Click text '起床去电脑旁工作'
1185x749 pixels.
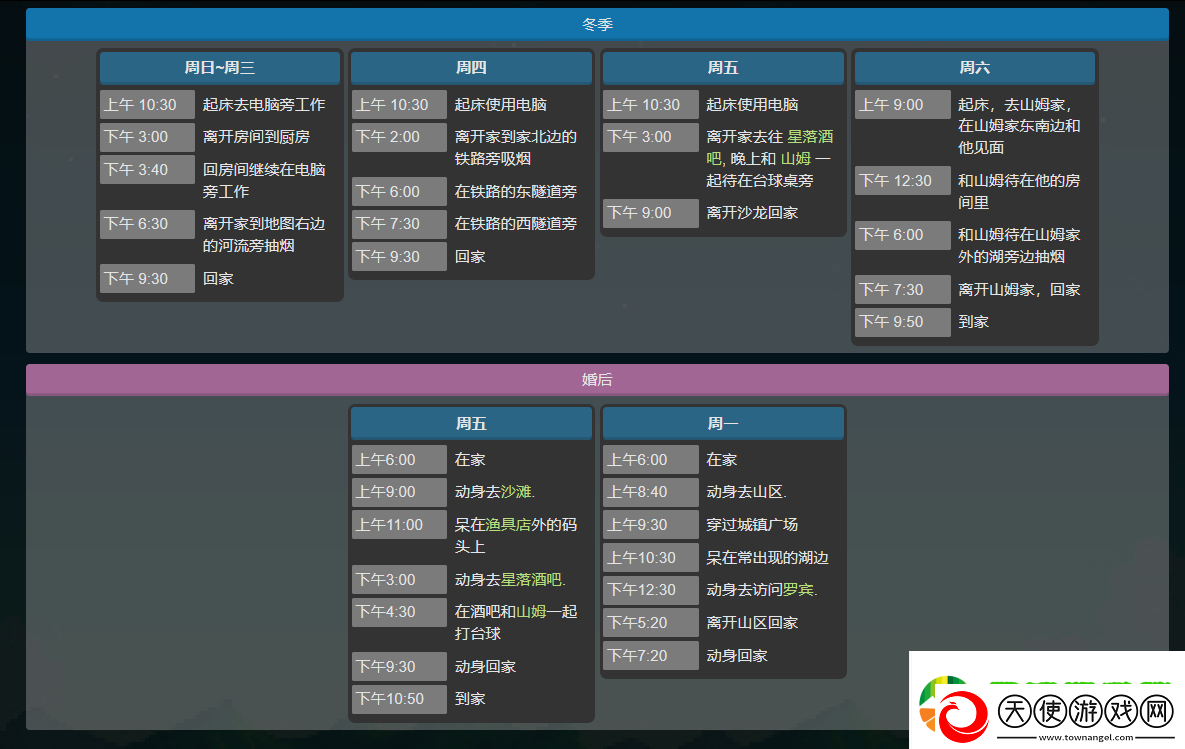(264, 105)
